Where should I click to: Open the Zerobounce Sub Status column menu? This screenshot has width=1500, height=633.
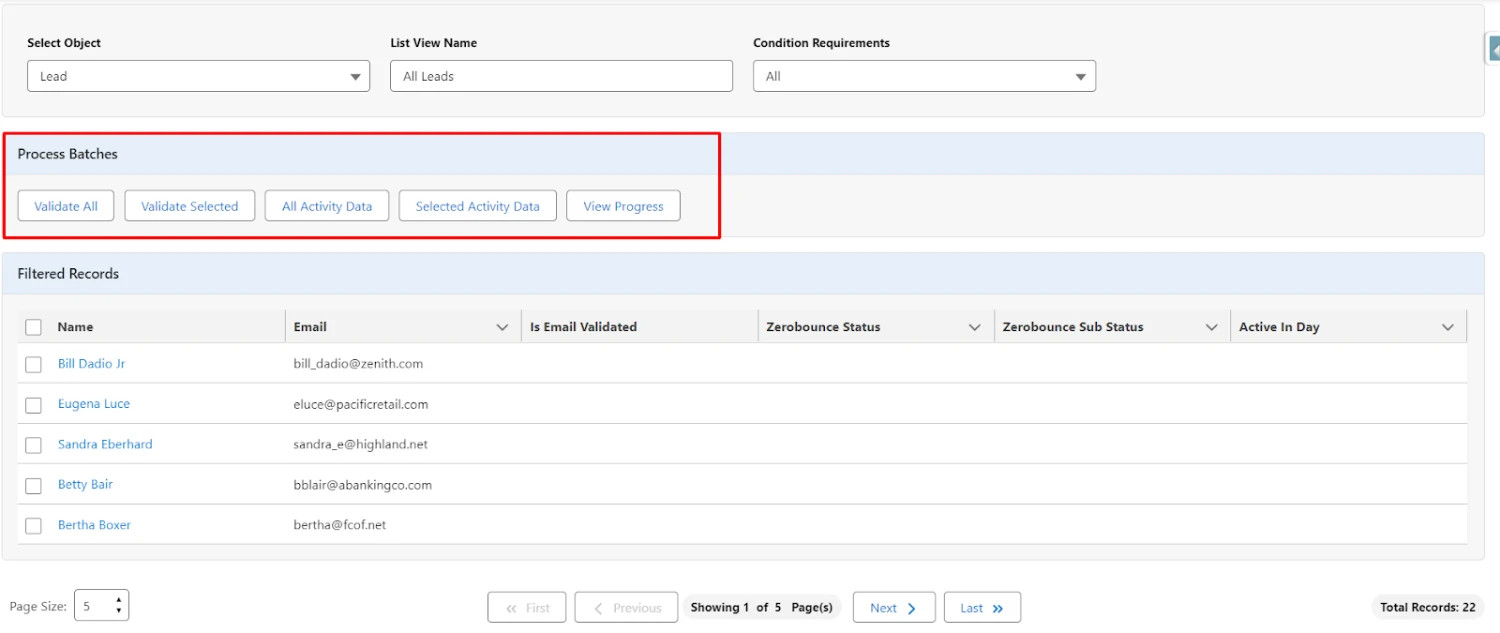click(x=1212, y=326)
